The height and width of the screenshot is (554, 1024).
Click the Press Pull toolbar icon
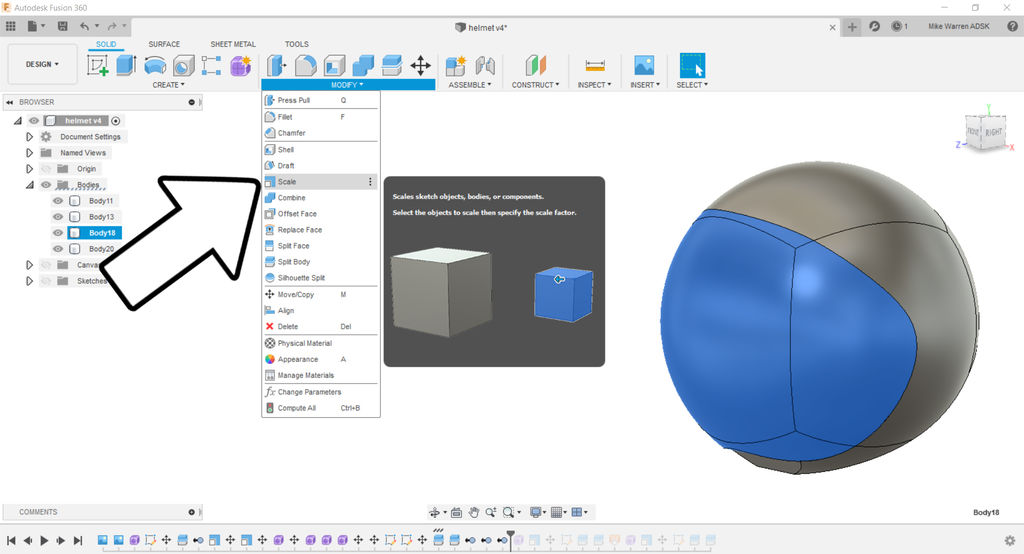[276, 65]
